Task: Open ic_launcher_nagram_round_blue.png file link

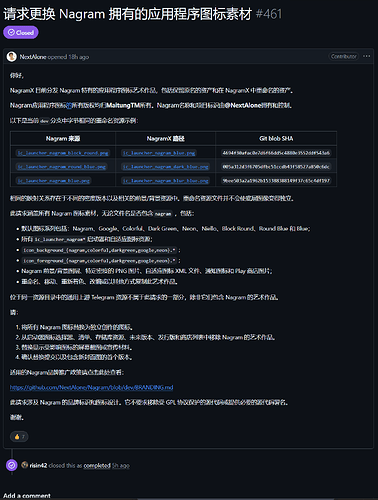Action: (62, 167)
